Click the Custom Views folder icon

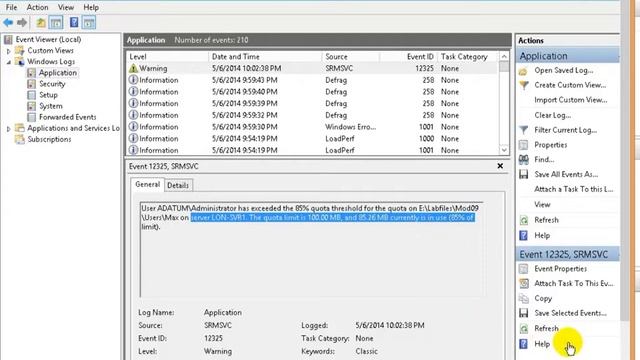coord(19,50)
